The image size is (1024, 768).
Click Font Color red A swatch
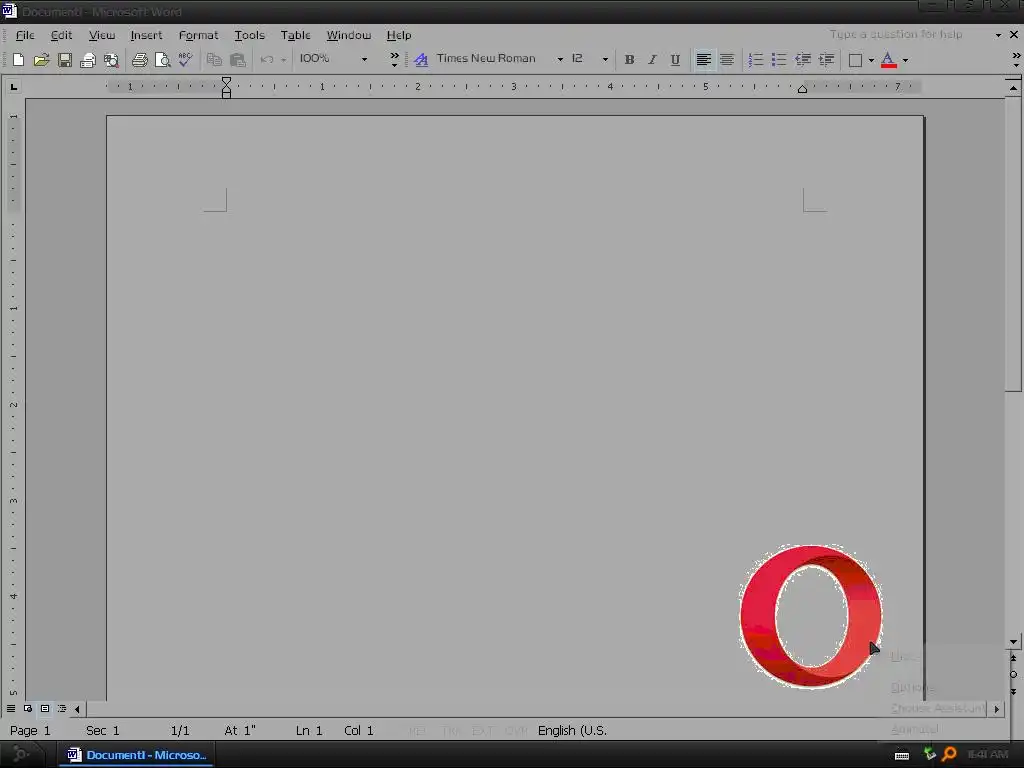coord(888,59)
